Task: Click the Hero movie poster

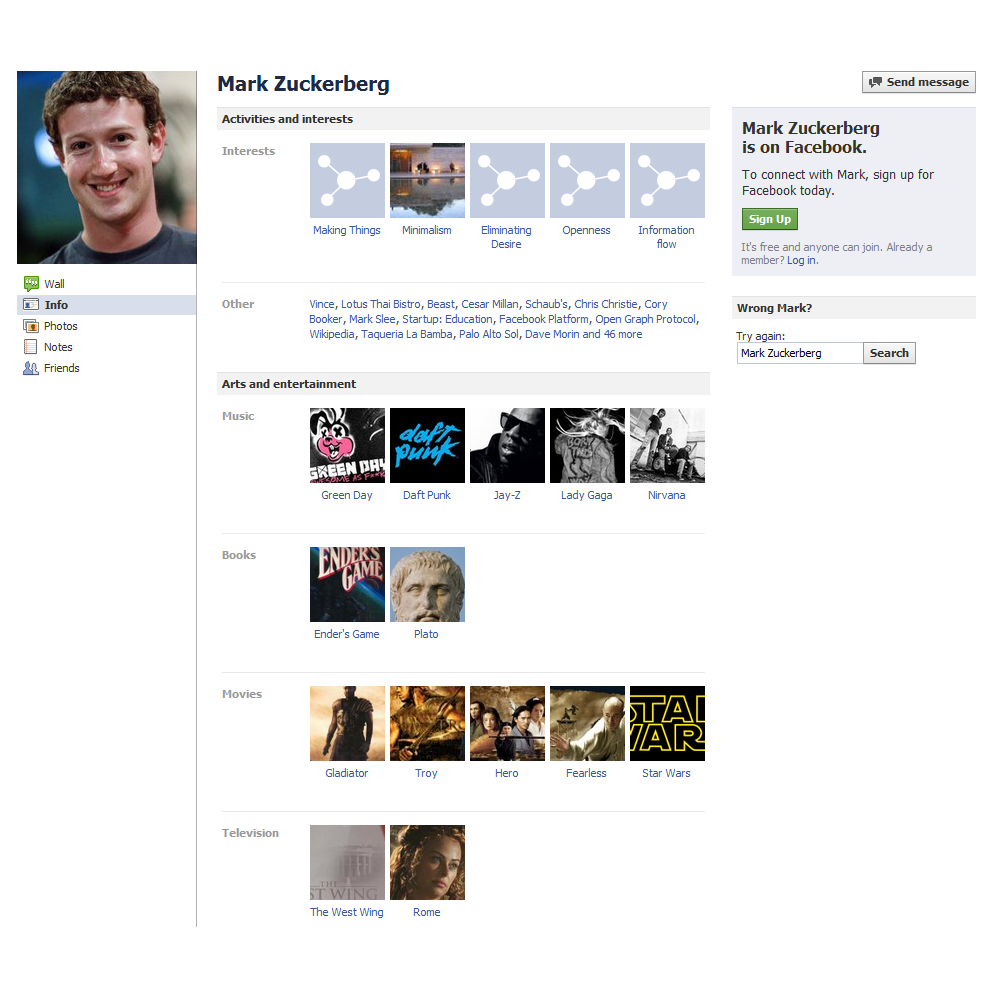Action: pos(508,724)
